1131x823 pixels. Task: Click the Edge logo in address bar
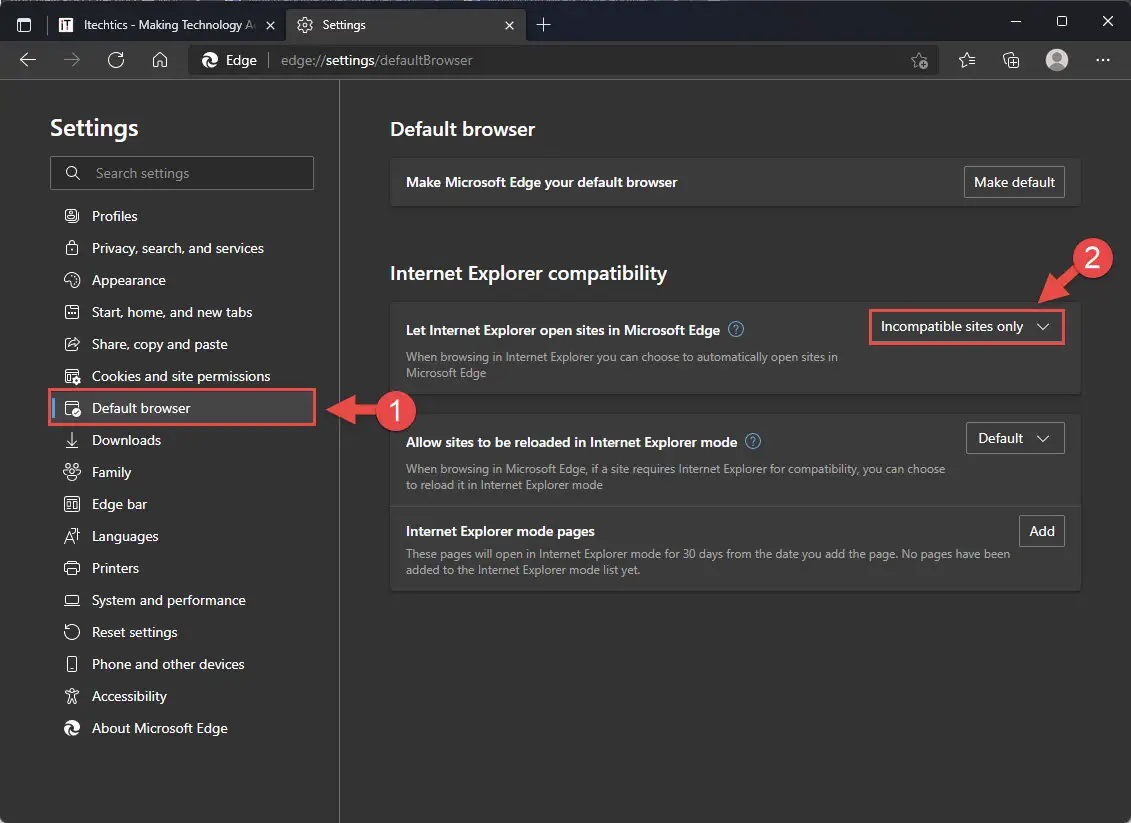(x=210, y=61)
